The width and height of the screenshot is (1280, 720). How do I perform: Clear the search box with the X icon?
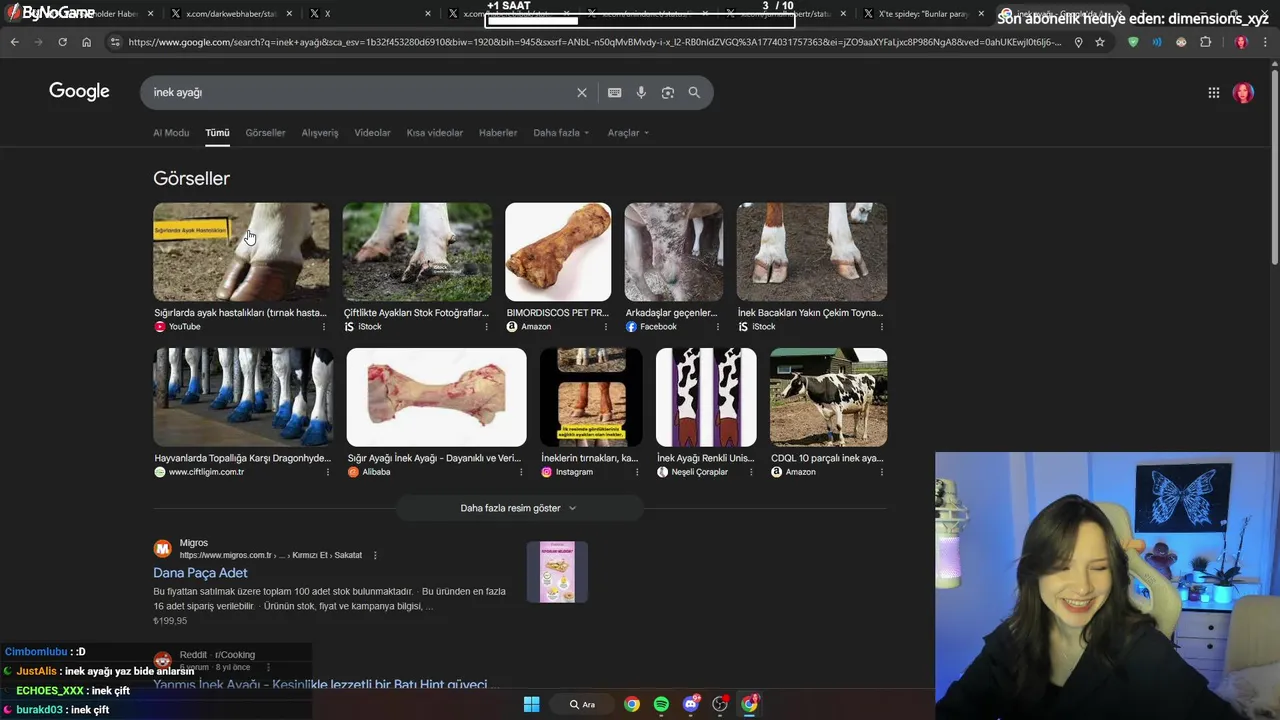click(582, 92)
